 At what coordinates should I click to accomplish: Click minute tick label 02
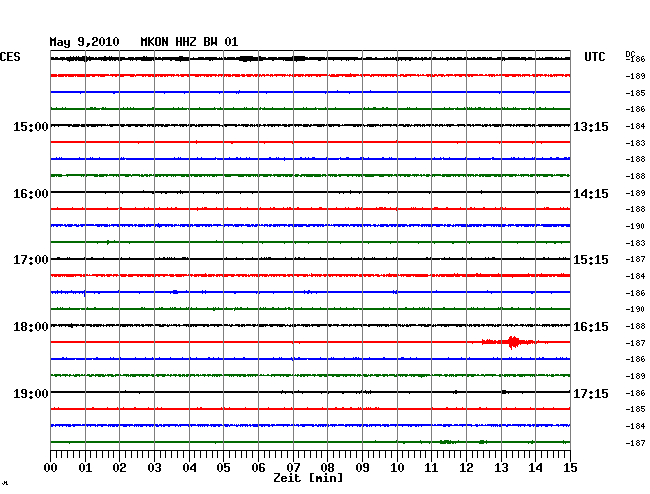click(119, 468)
